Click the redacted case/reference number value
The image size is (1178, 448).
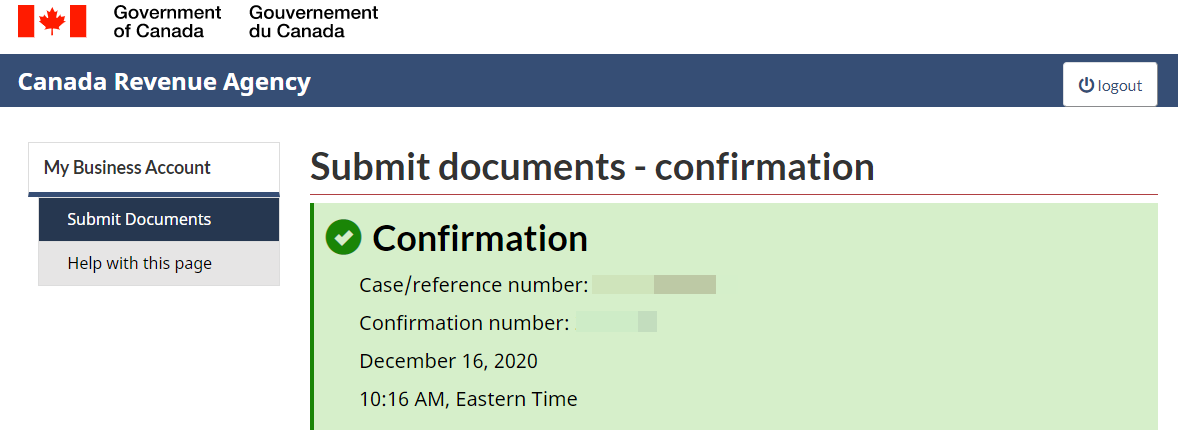tap(654, 285)
